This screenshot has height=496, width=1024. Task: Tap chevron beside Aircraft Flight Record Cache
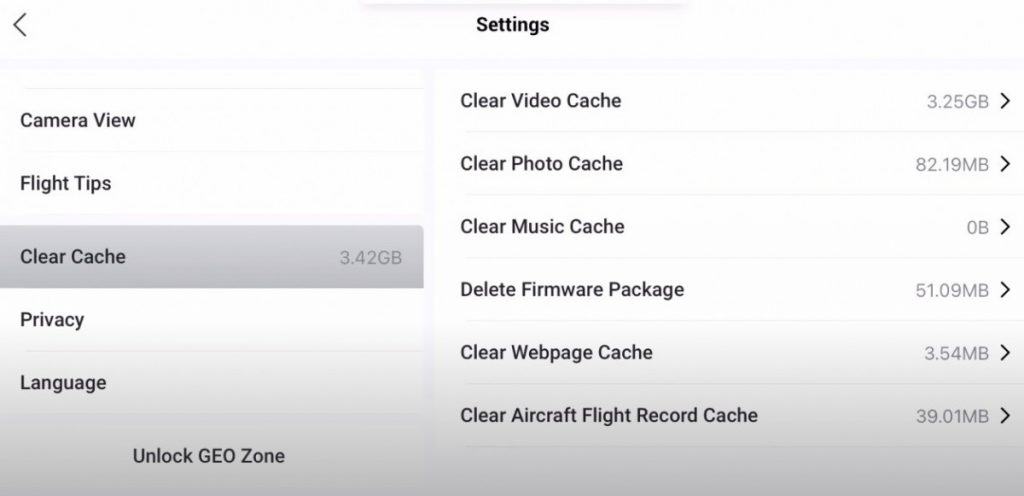pyautogui.click(x=1005, y=416)
